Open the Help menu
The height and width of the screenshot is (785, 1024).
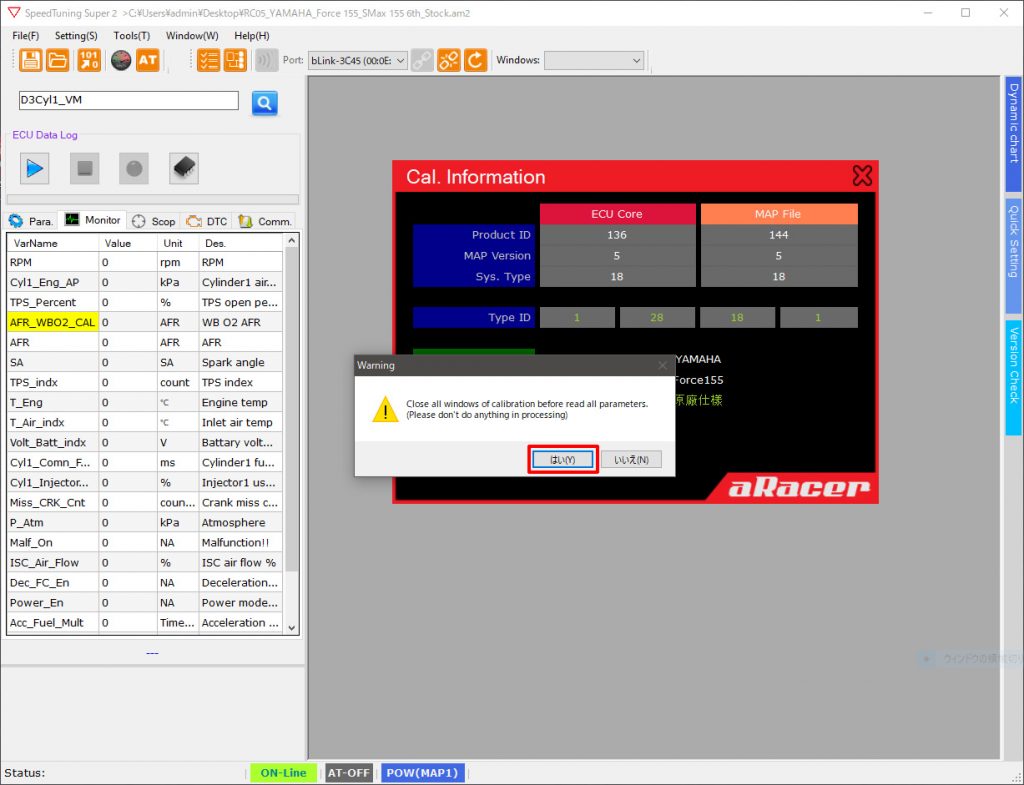click(251, 36)
